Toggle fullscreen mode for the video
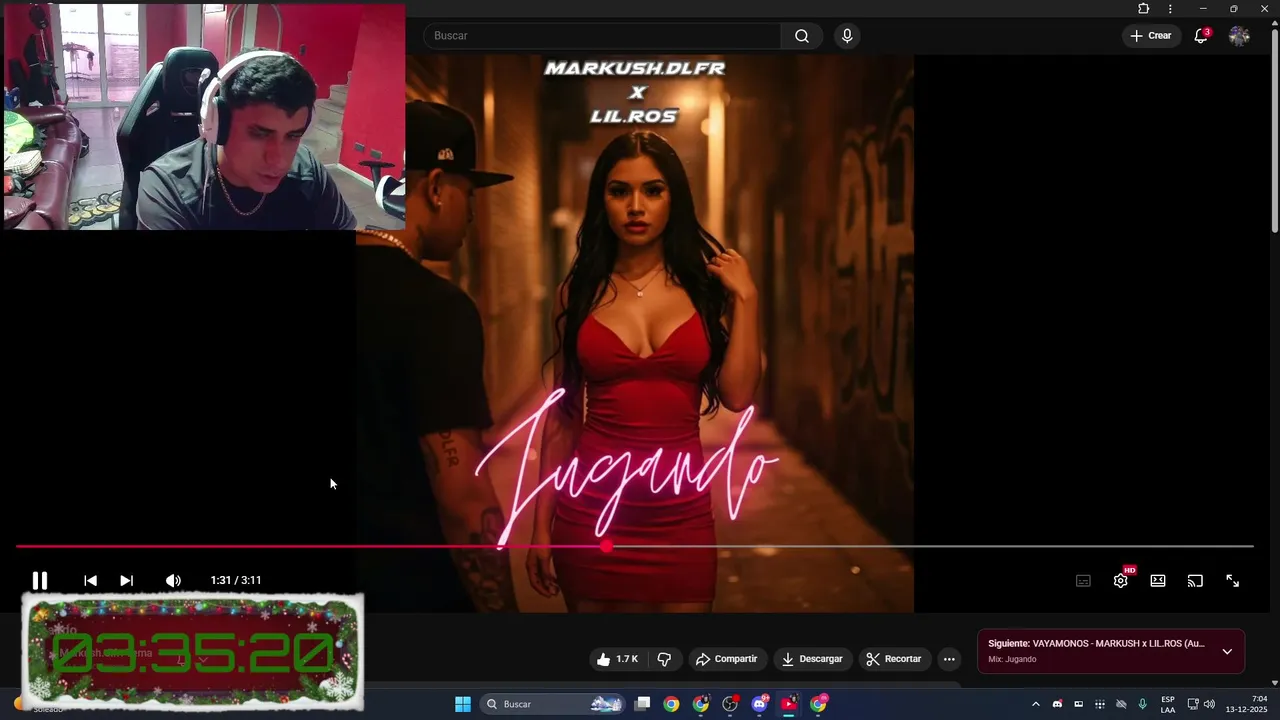Image resolution: width=1280 pixels, height=720 pixels. (x=1233, y=581)
